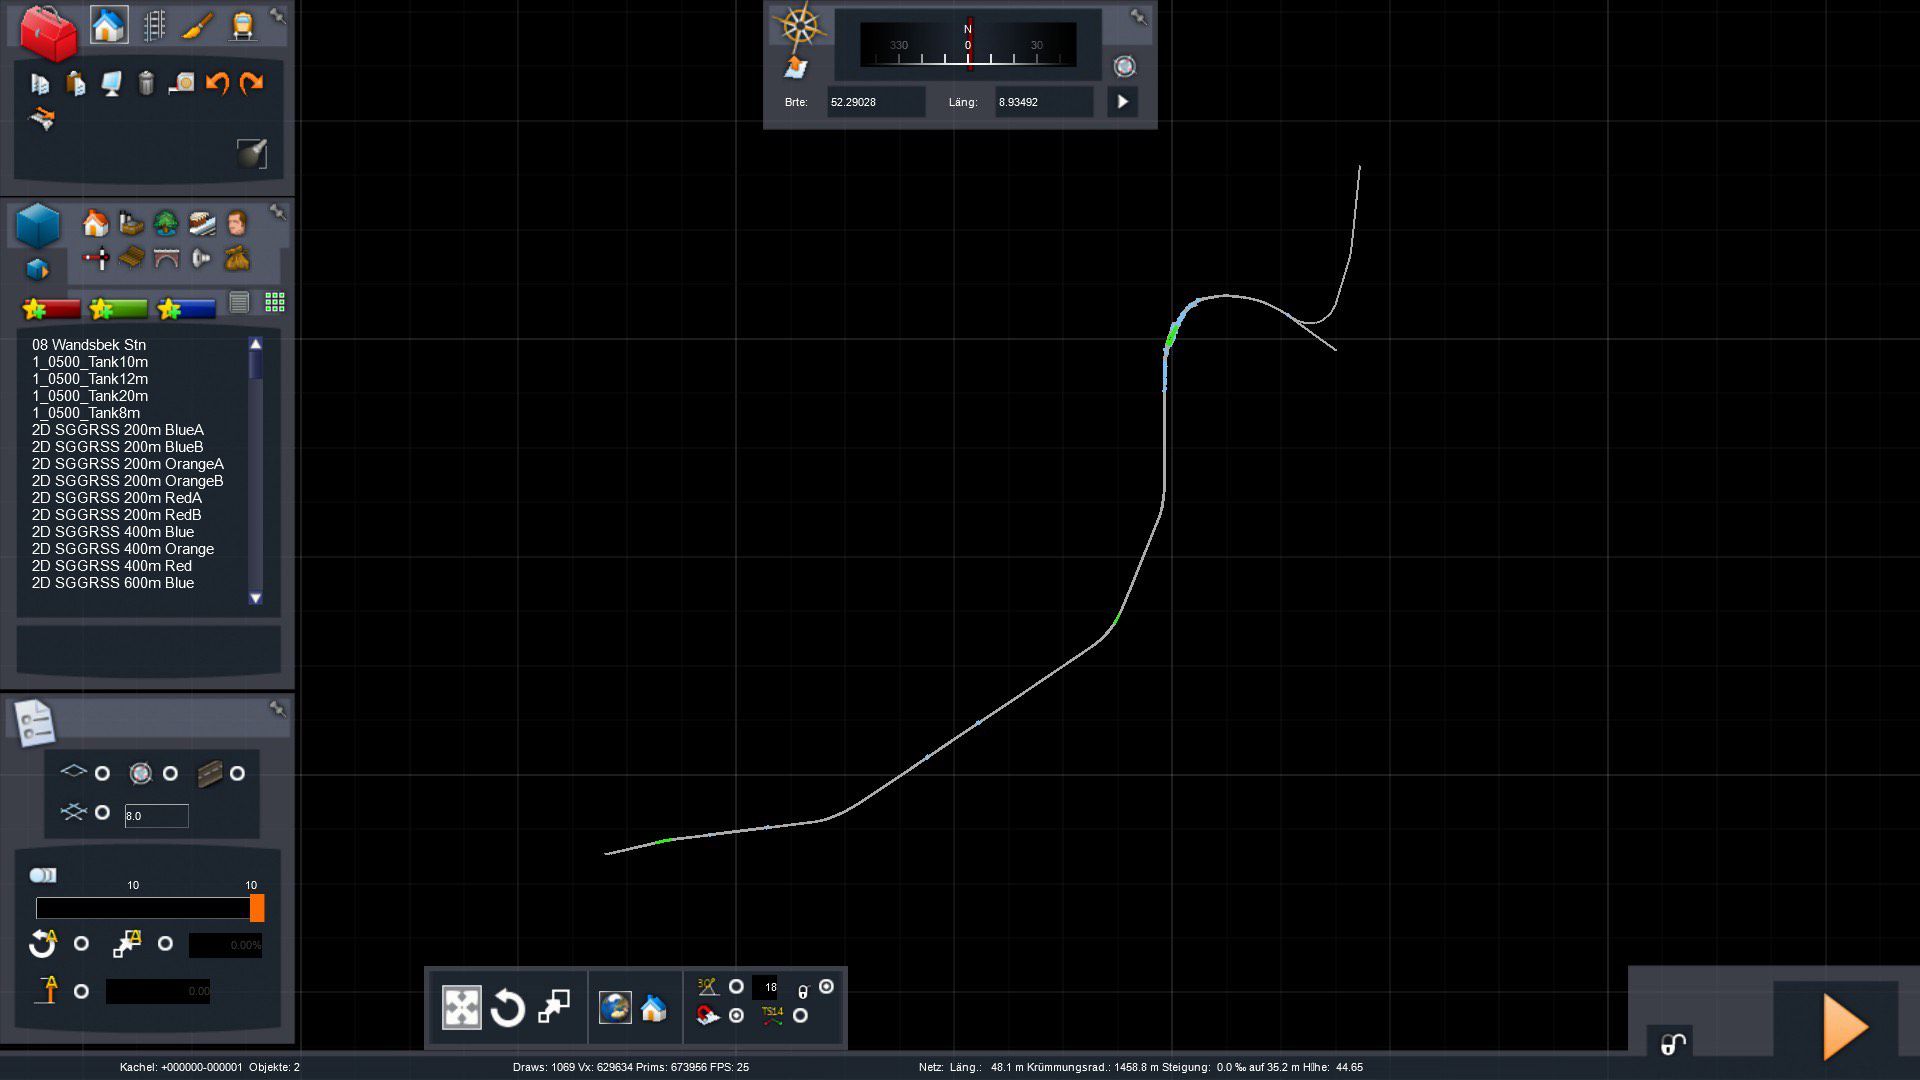
Task: Select '08 Wandsbek Stn' in asset list
Action: coord(88,345)
